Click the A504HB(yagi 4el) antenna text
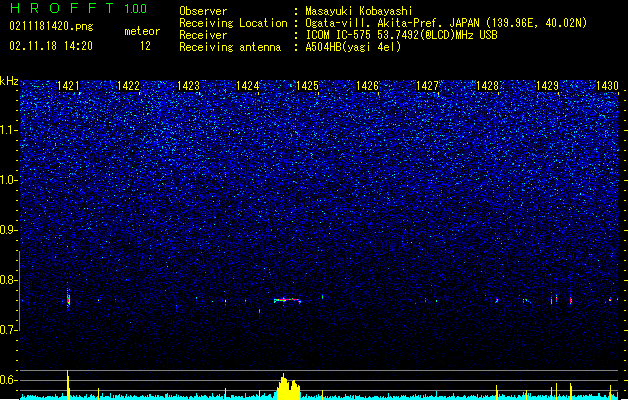The image size is (629, 400). tap(353, 47)
